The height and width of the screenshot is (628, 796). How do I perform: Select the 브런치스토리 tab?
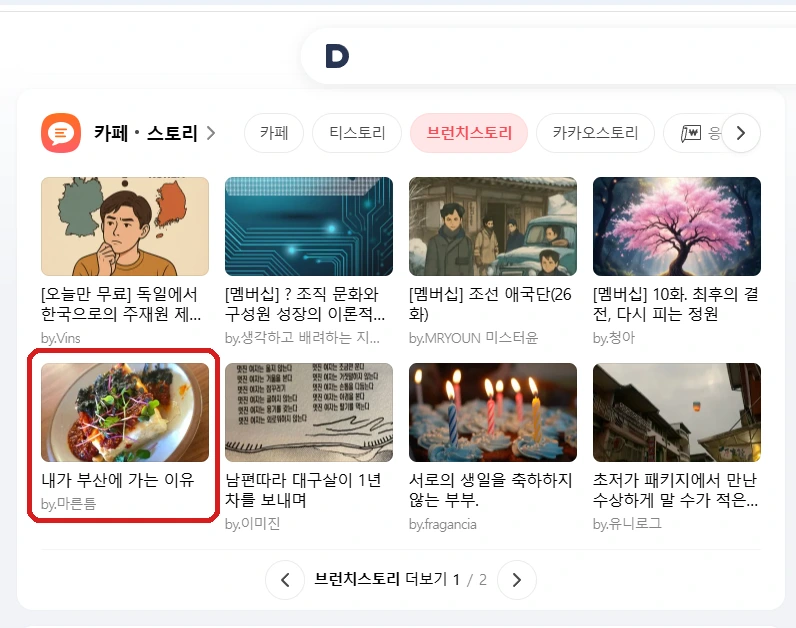(469, 133)
